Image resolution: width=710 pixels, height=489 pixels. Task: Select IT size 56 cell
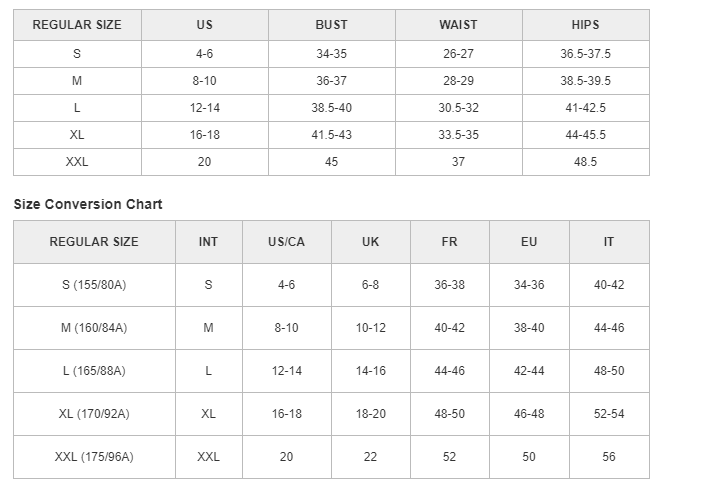tap(609, 457)
